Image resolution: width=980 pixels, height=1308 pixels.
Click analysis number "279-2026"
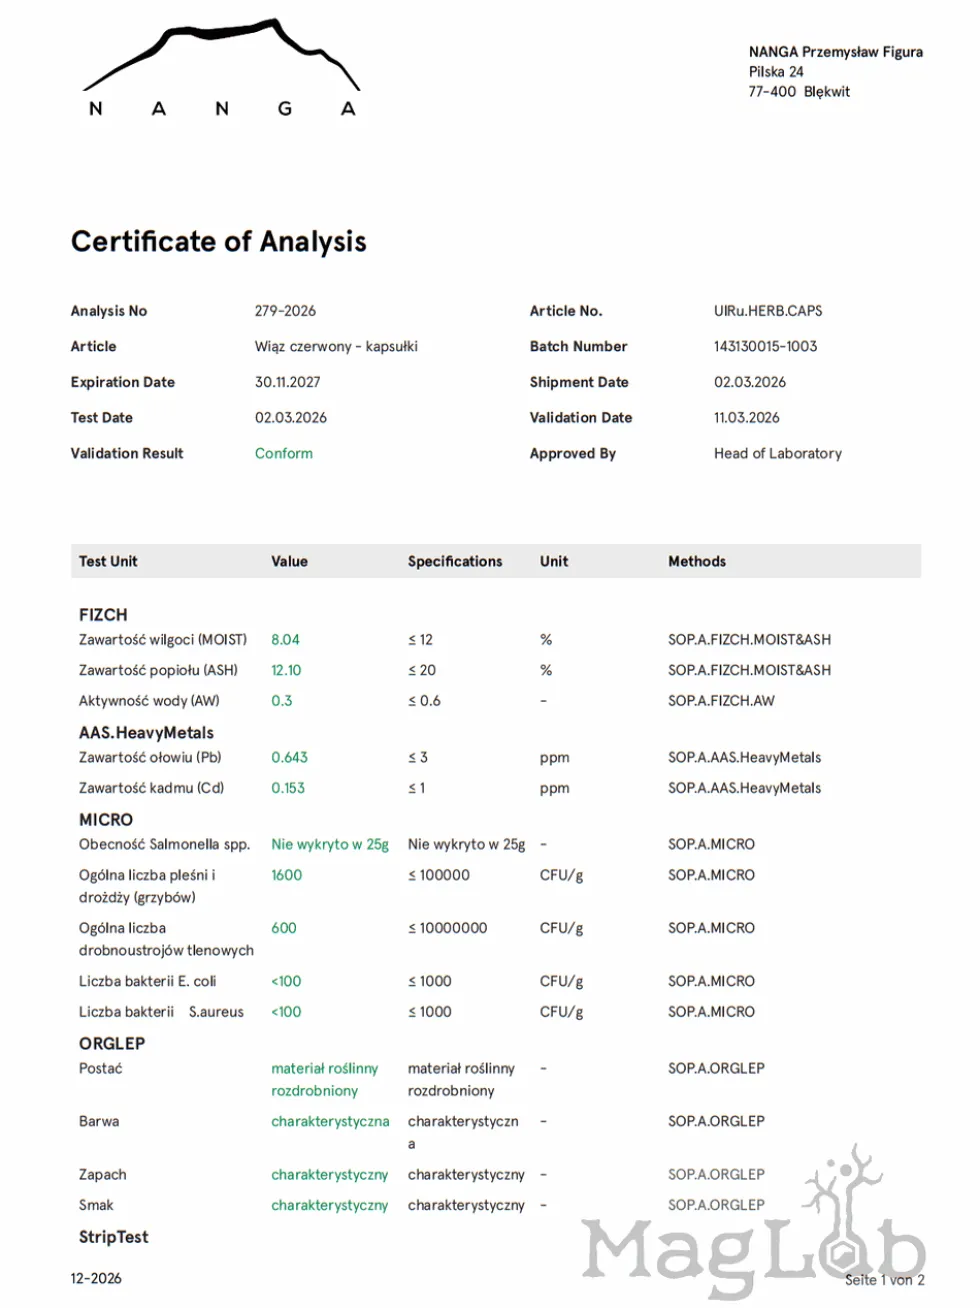coord(285,311)
